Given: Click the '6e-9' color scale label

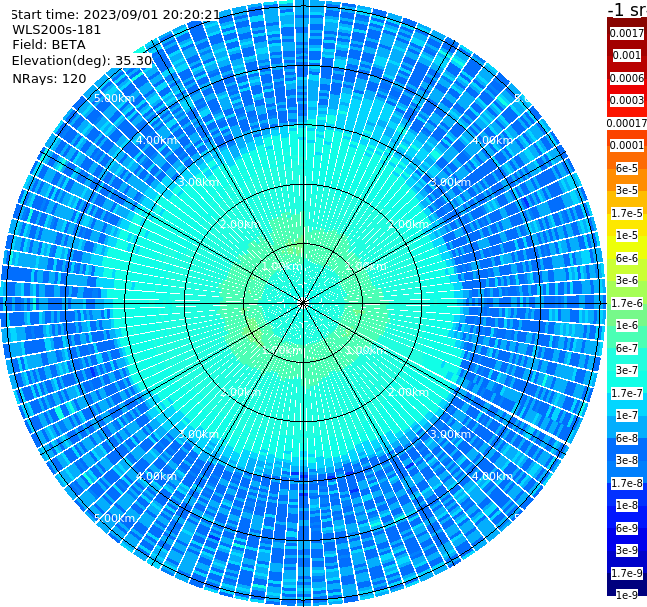Looking at the screenshot, I should pos(627,528).
